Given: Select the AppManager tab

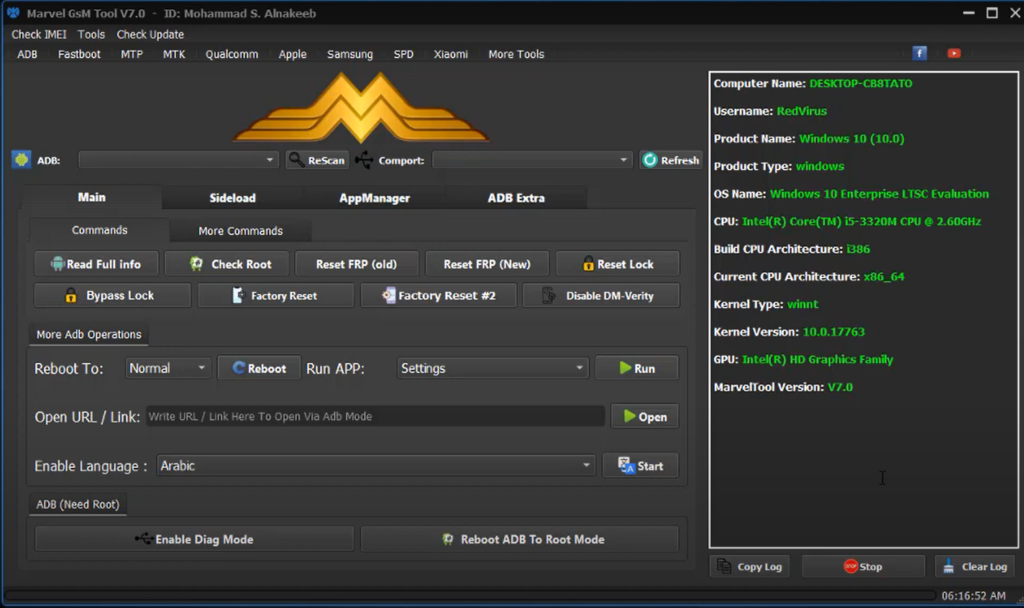Looking at the screenshot, I should point(374,198).
